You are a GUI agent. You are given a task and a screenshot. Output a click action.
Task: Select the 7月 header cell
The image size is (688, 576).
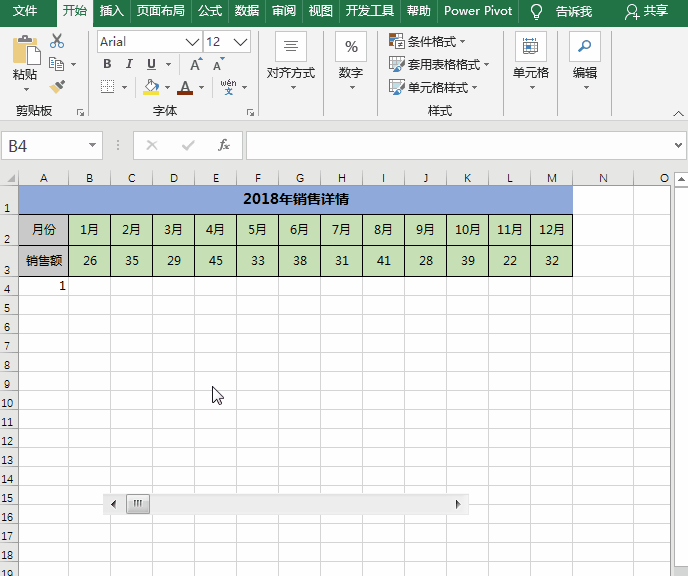click(341, 230)
